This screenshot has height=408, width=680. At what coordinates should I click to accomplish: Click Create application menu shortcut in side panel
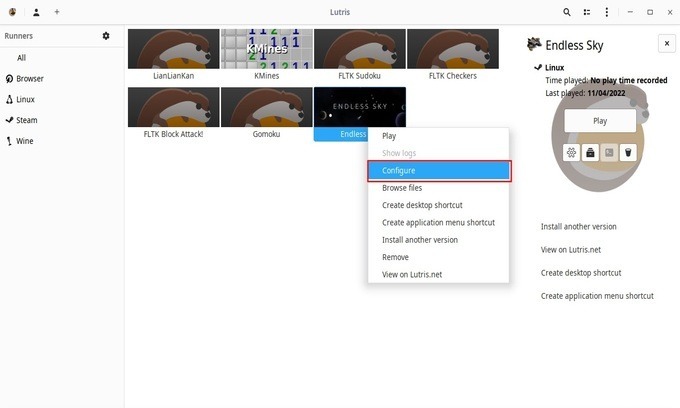coord(597,296)
